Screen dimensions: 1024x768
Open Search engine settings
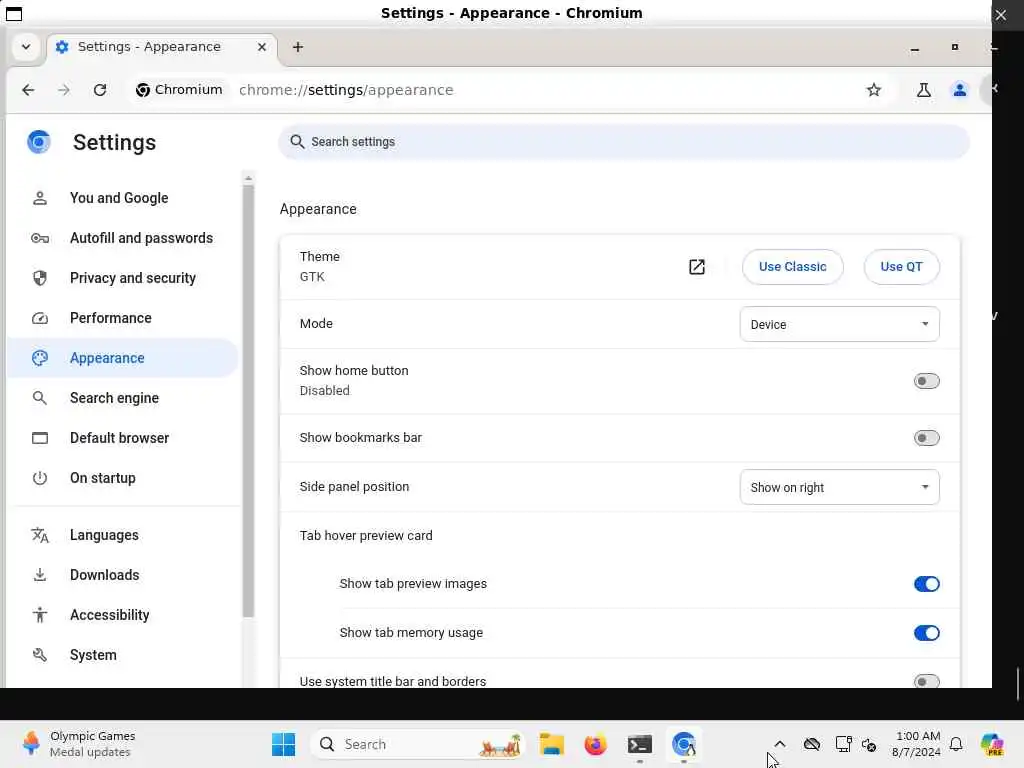(123, 398)
